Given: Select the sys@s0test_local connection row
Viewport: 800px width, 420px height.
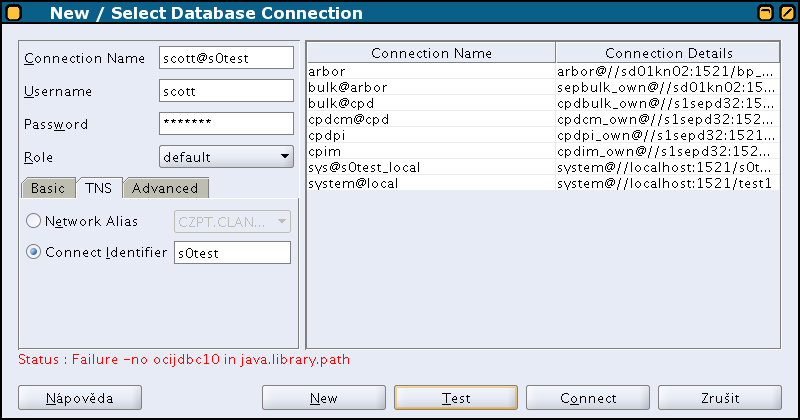Looking at the screenshot, I should click(x=543, y=167).
